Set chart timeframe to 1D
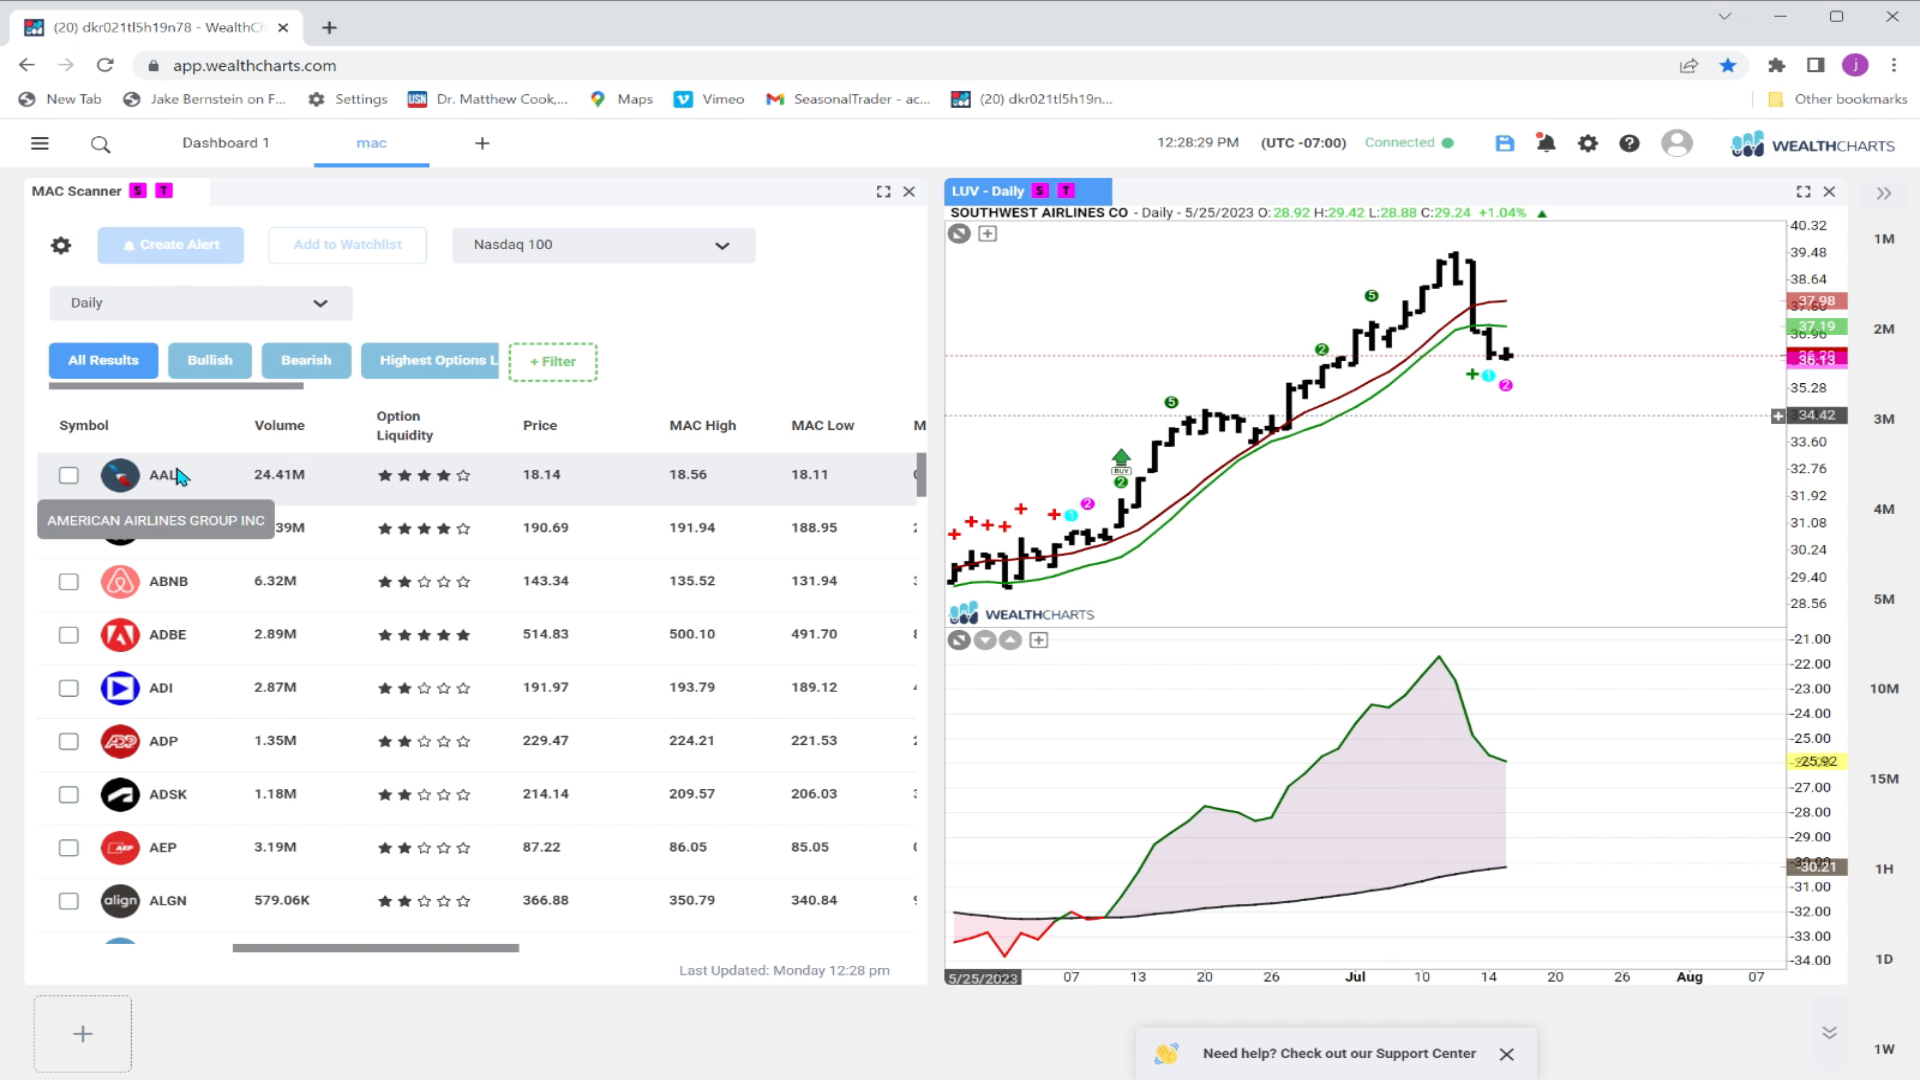The height and width of the screenshot is (1080, 1920). tap(1884, 959)
